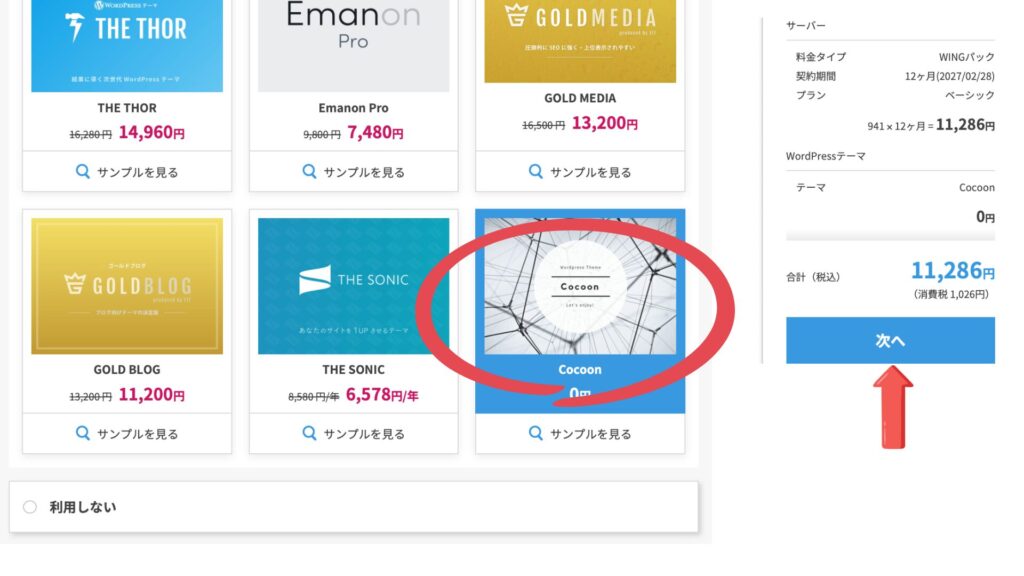Image resolution: width=1024 pixels, height=576 pixels.
Task: Click magnifier icon under GOLD BLOG
Action: tap(83, 434)
